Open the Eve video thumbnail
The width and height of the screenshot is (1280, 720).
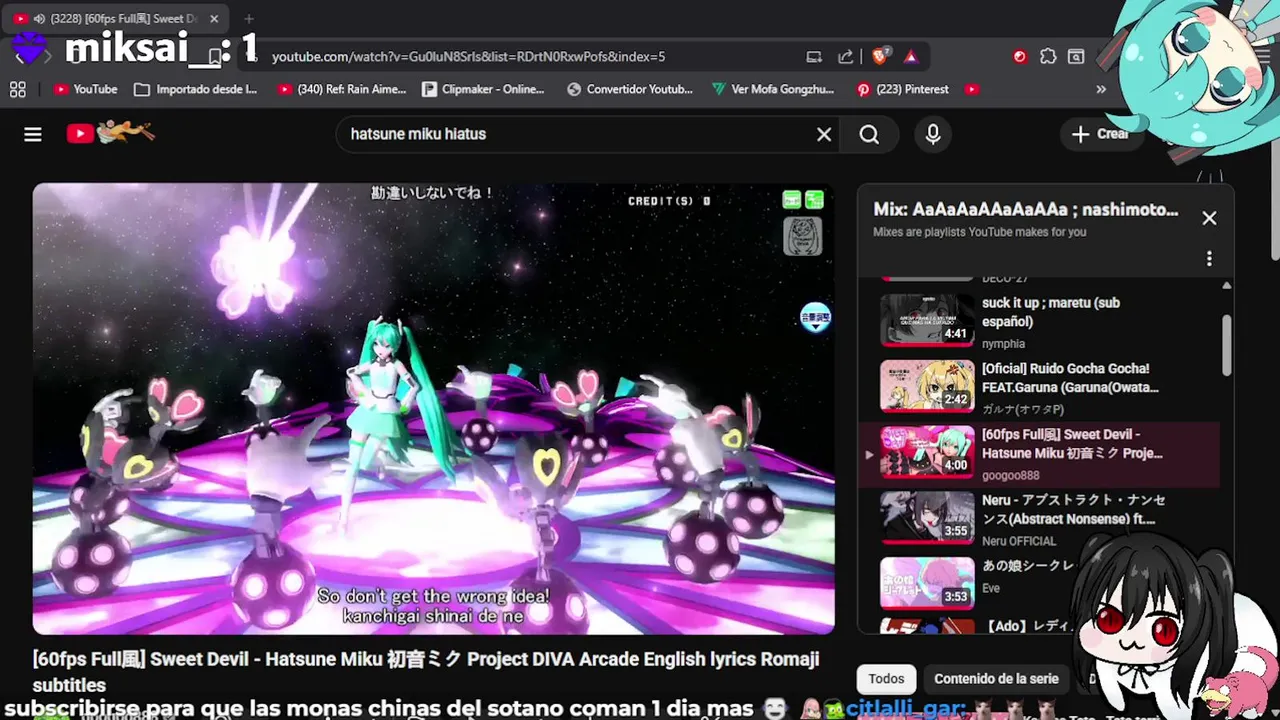pyautogui.click(x=927, y=583)
